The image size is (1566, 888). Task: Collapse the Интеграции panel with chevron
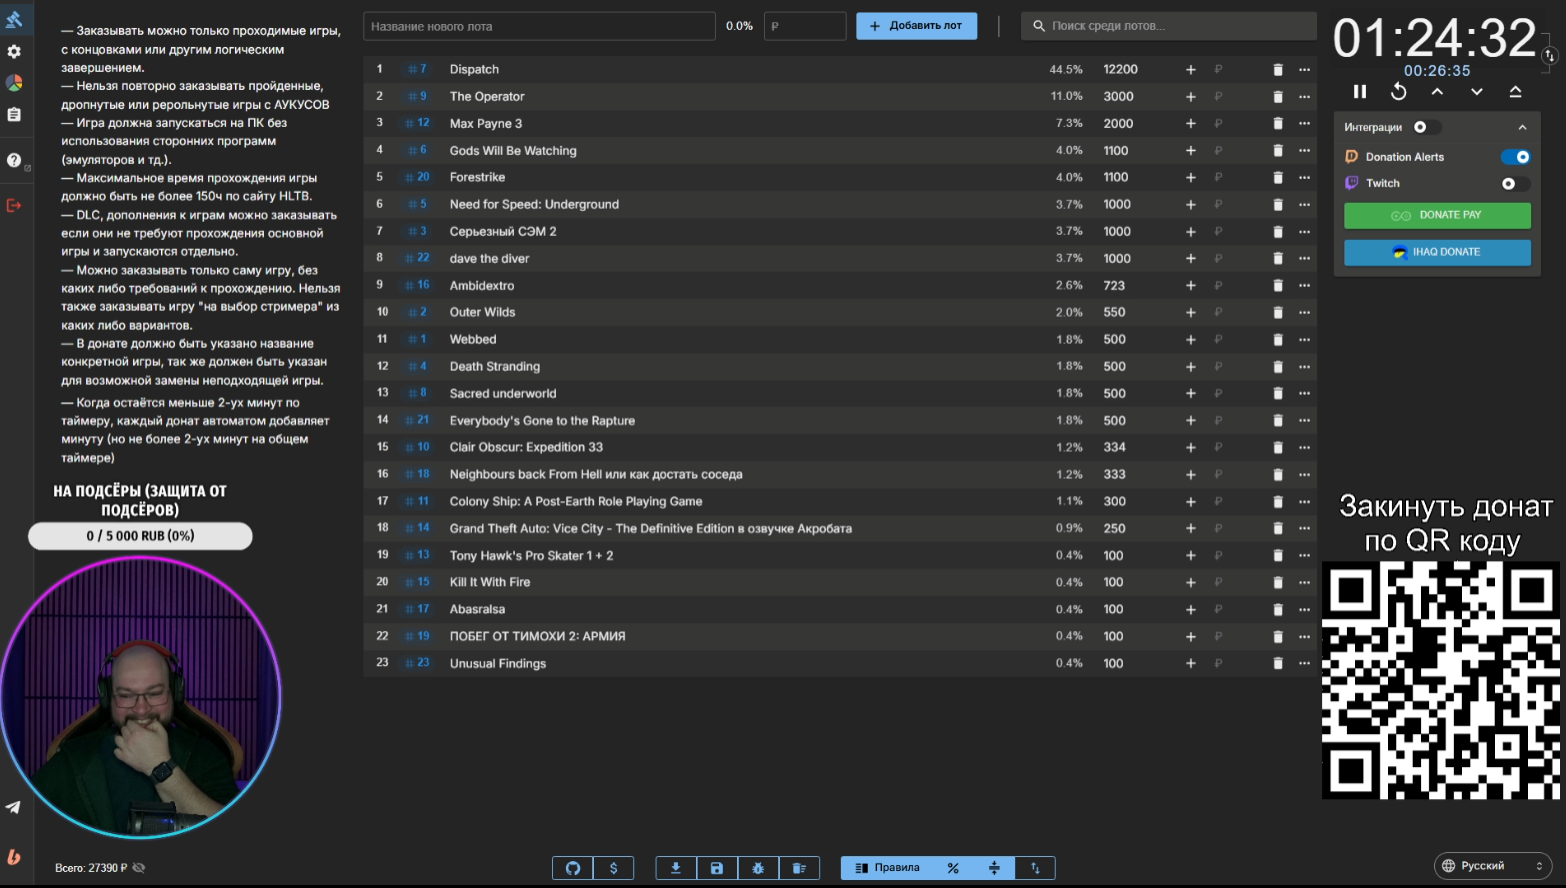1522,127
